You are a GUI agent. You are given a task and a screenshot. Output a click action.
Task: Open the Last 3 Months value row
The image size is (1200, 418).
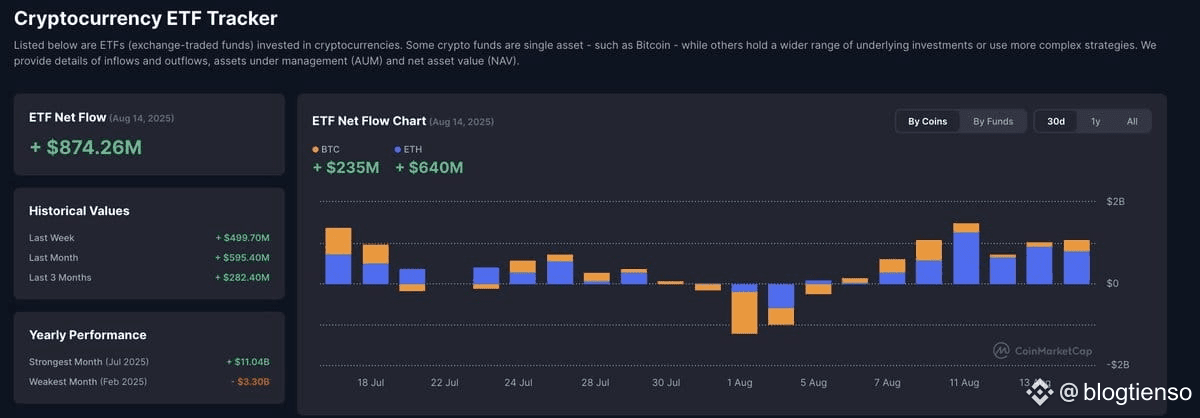pyautogui.click(x=149, y=277)
